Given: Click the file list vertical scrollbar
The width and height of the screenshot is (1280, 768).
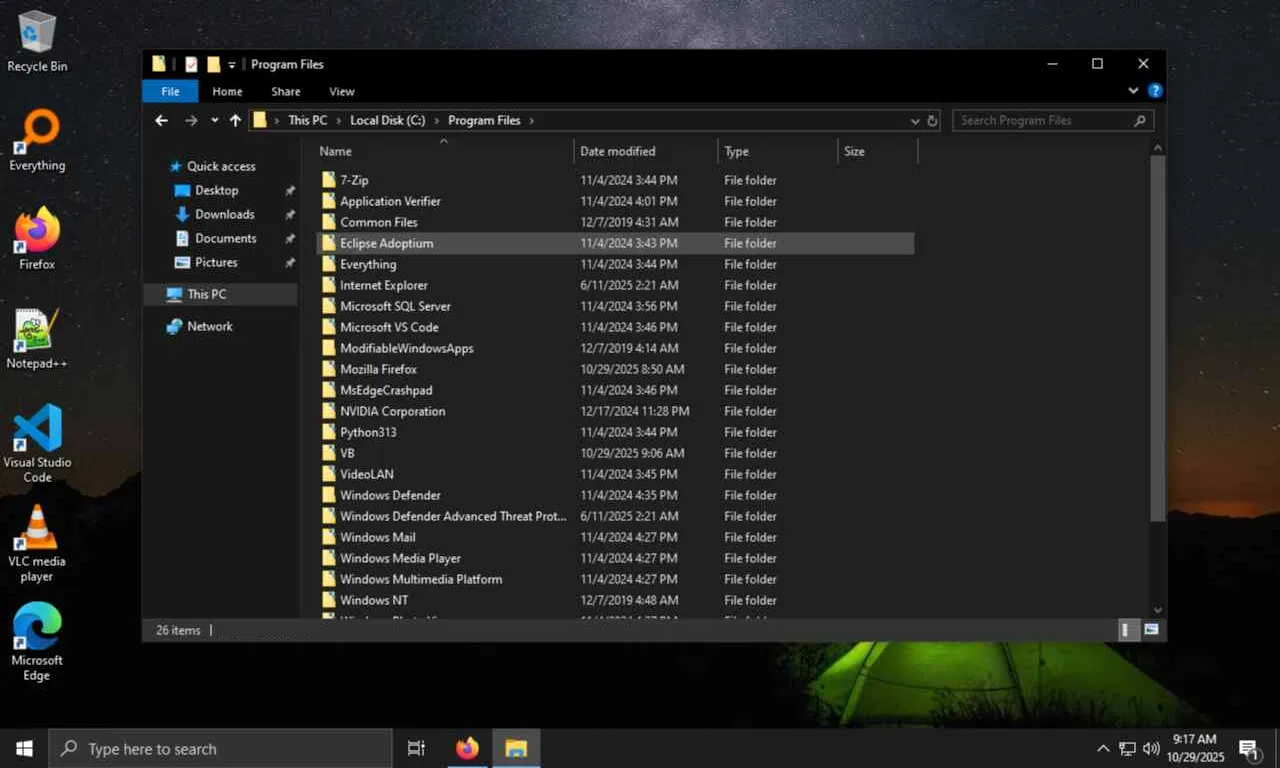Looking at the screenshot, I should (x=1158, y=338).
